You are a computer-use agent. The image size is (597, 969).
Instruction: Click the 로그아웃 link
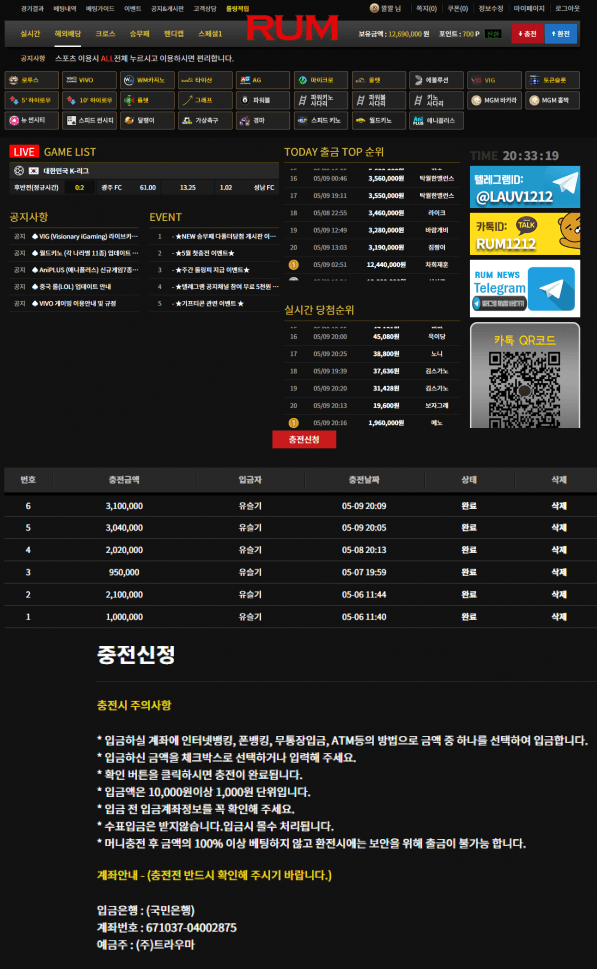[x=567, y=9]
